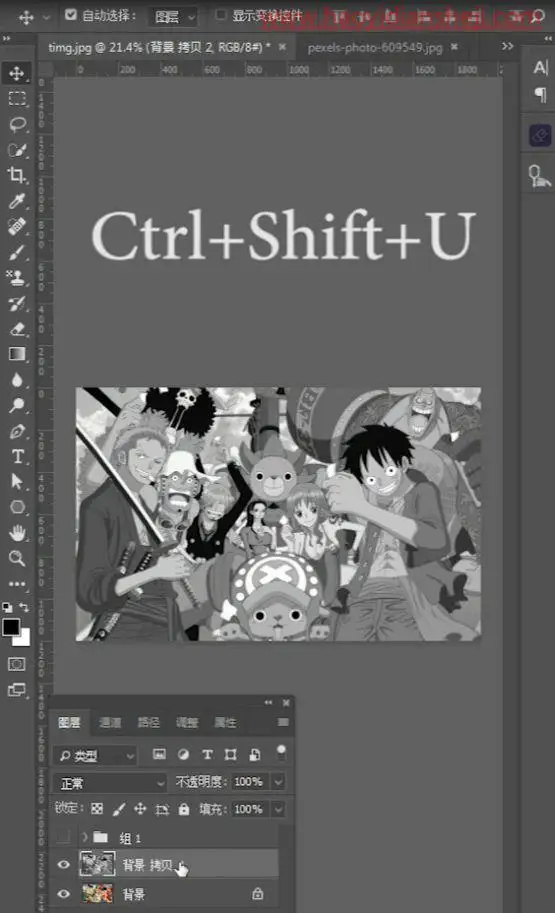The height and width of the screenshot is (913, 555).
Task: Show the 组 1 group visibility
Action: click(x=63, y=837)
